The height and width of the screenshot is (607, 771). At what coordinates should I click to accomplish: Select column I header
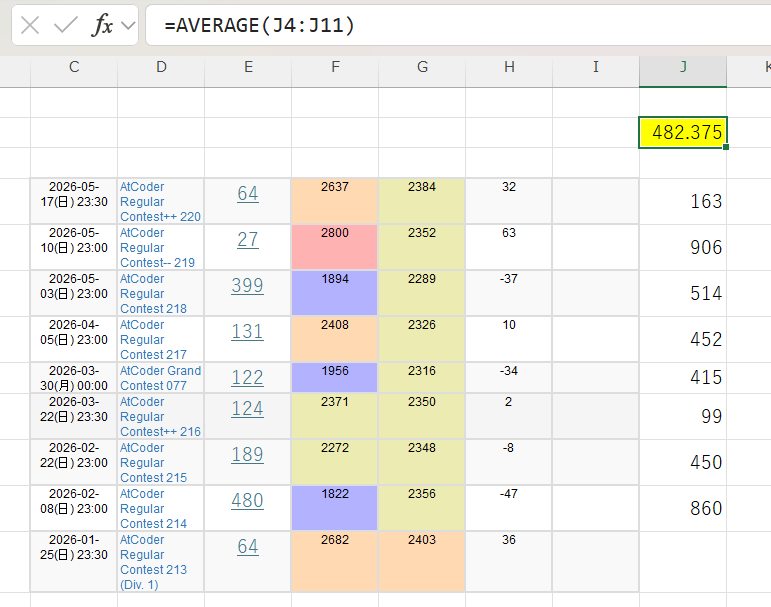(596, 67)
